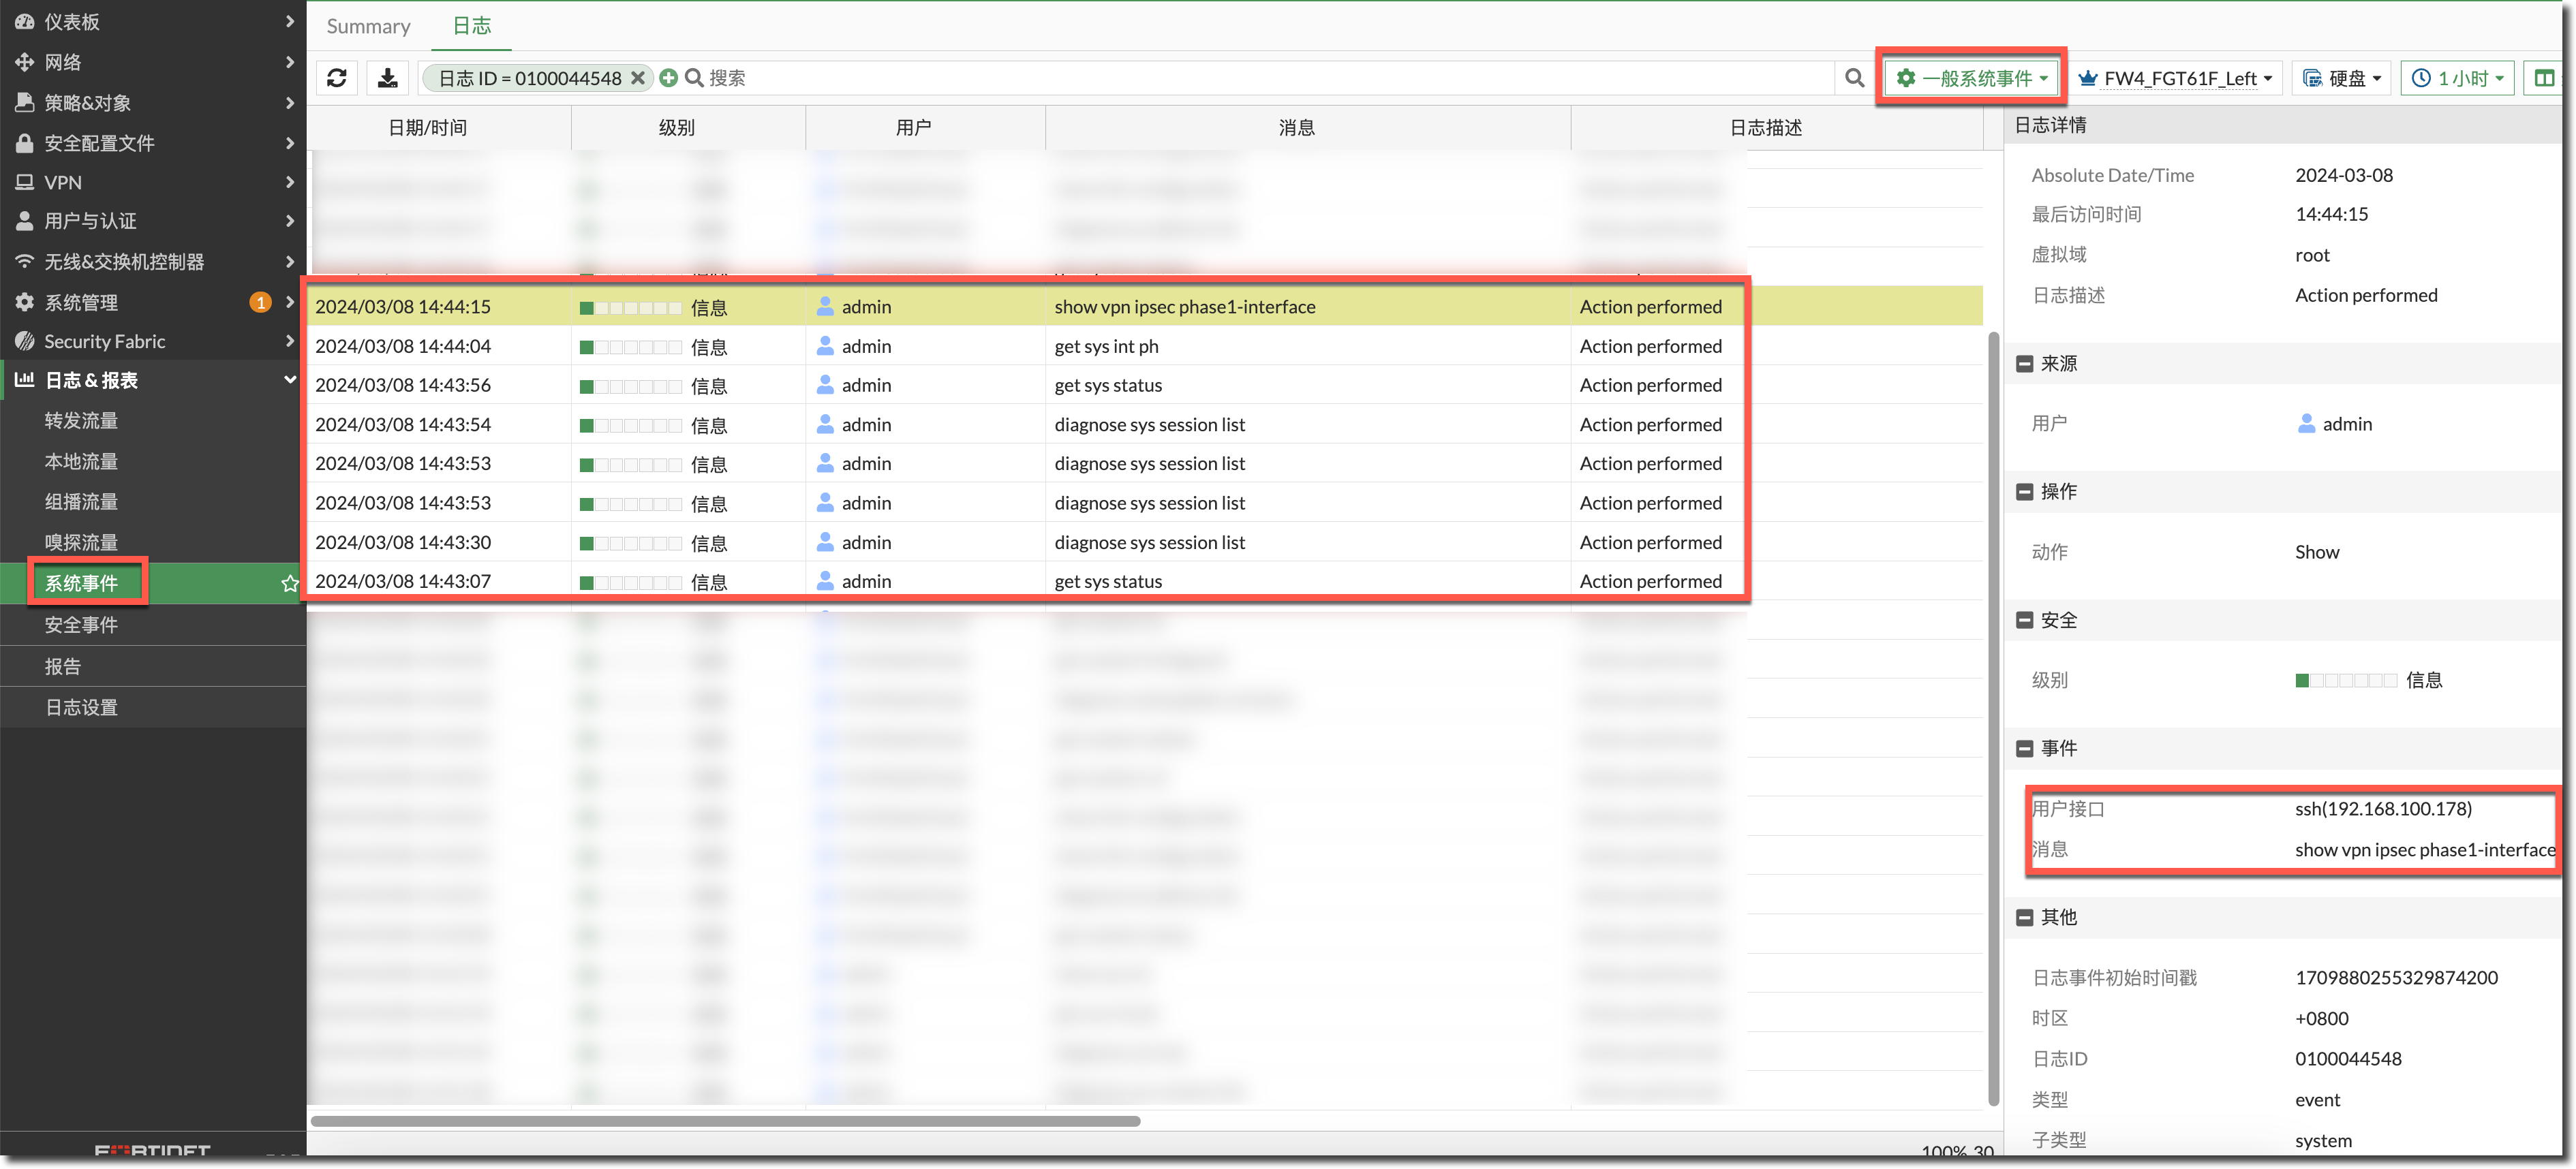This screenshot has height=1169, width=2576.
Task: Collapse the 来源 section
Action: coord(2025,364)
